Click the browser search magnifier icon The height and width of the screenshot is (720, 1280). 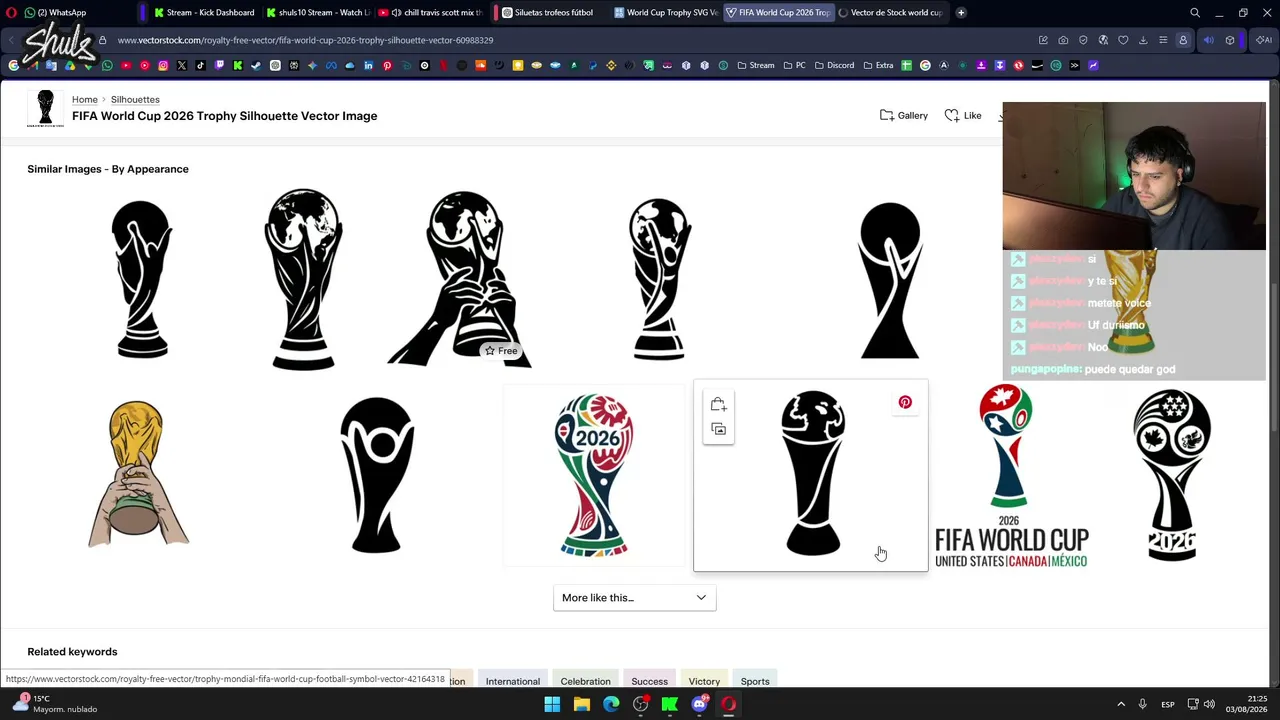click(x=1194, y=13)
